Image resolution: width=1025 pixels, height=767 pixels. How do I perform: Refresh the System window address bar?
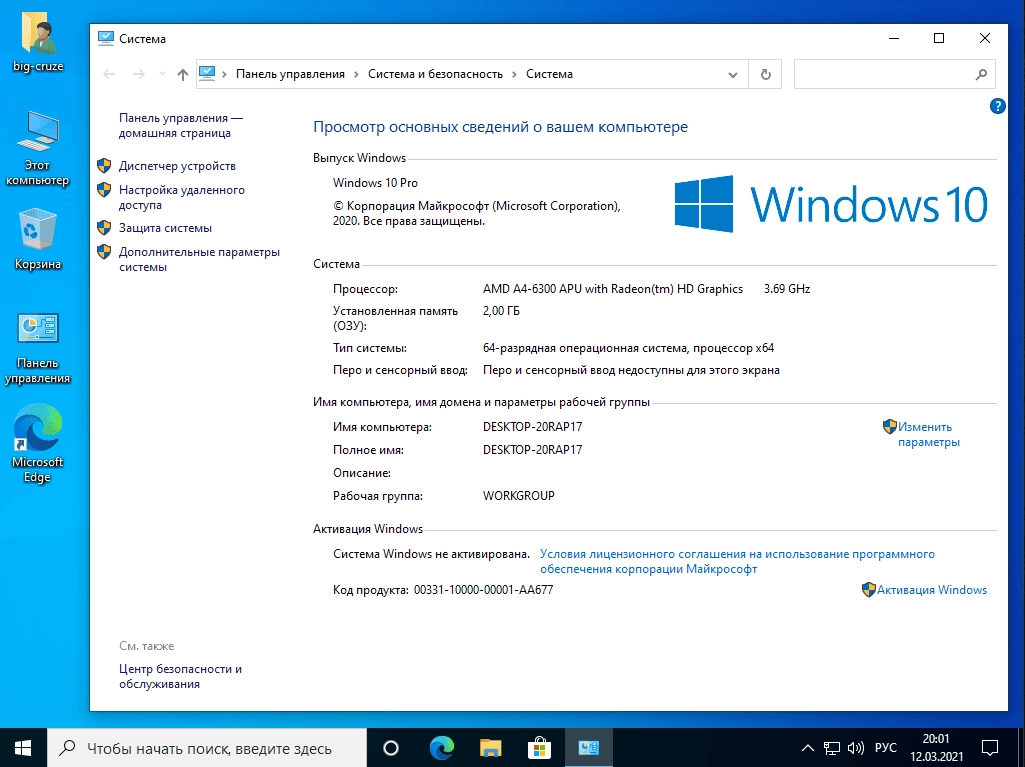765,75
